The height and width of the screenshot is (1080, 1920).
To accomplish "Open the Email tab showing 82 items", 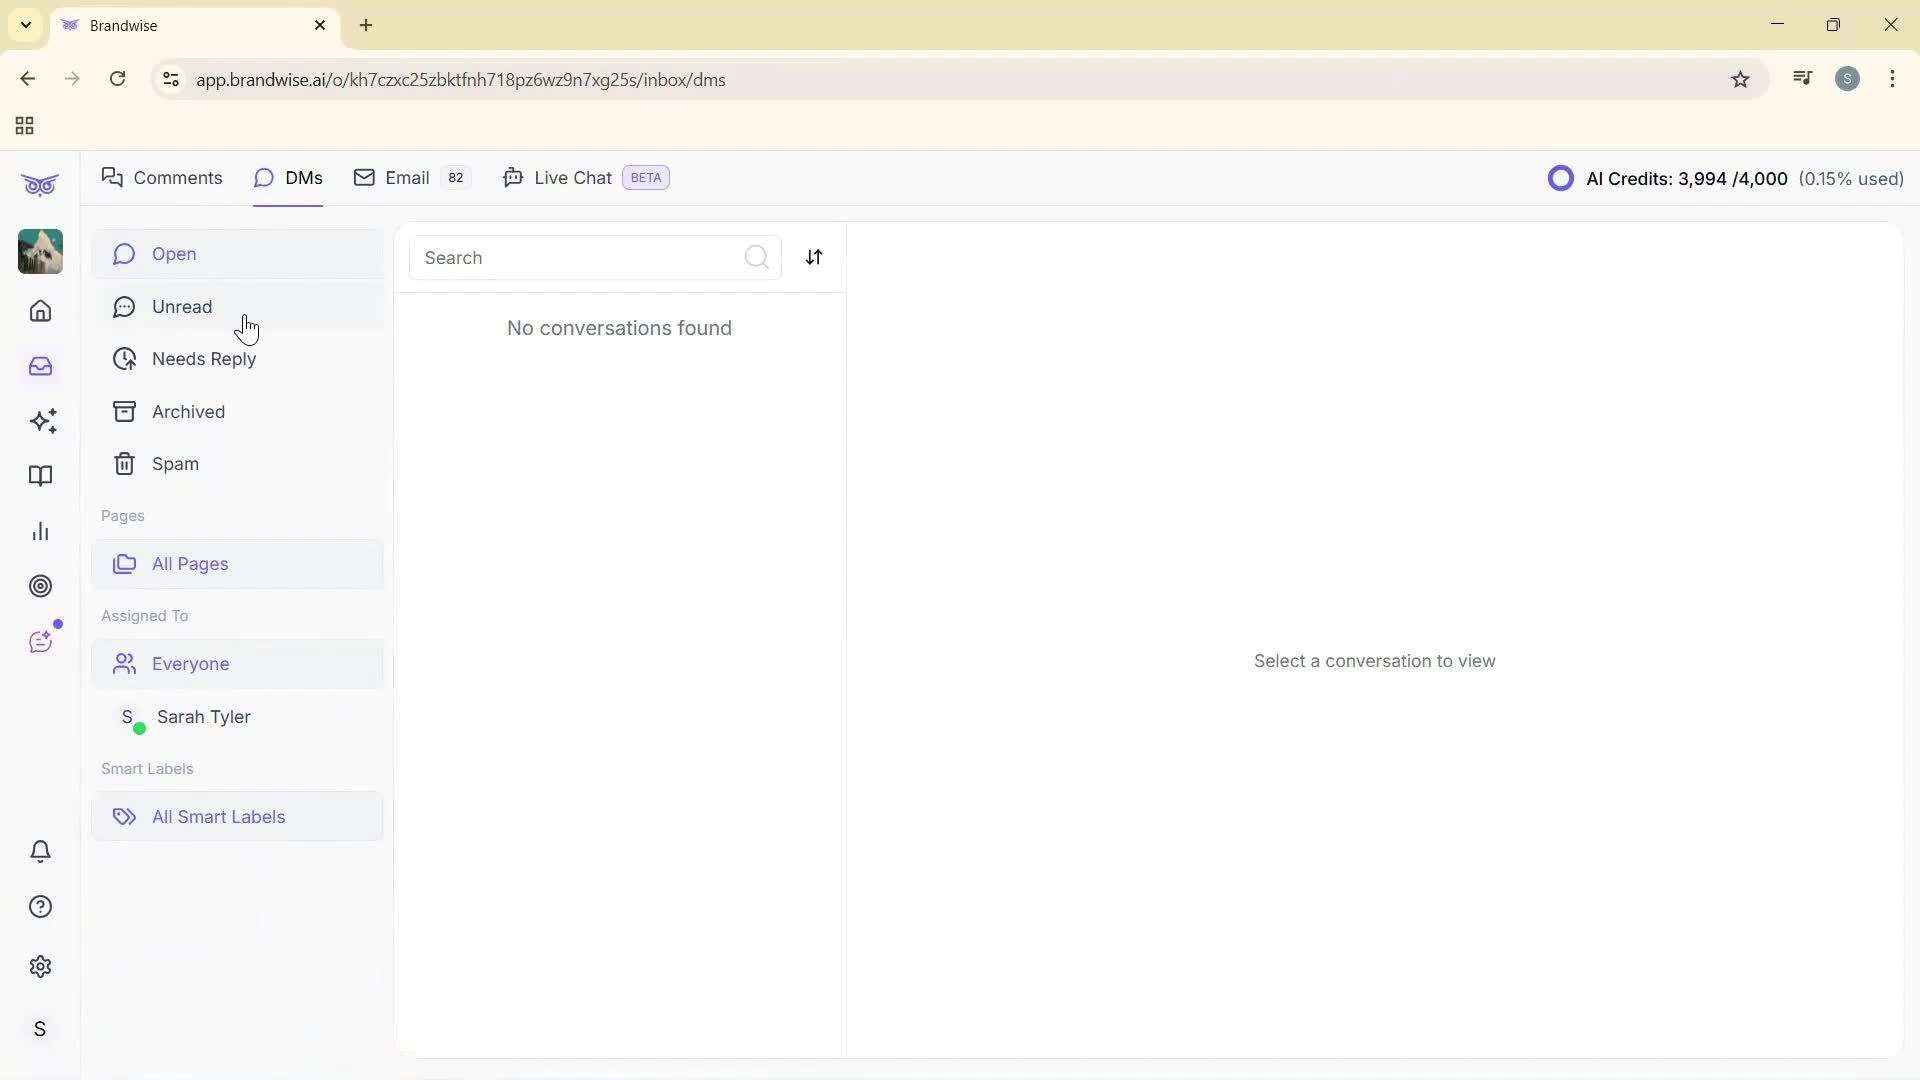I will (x=405, y=177).
